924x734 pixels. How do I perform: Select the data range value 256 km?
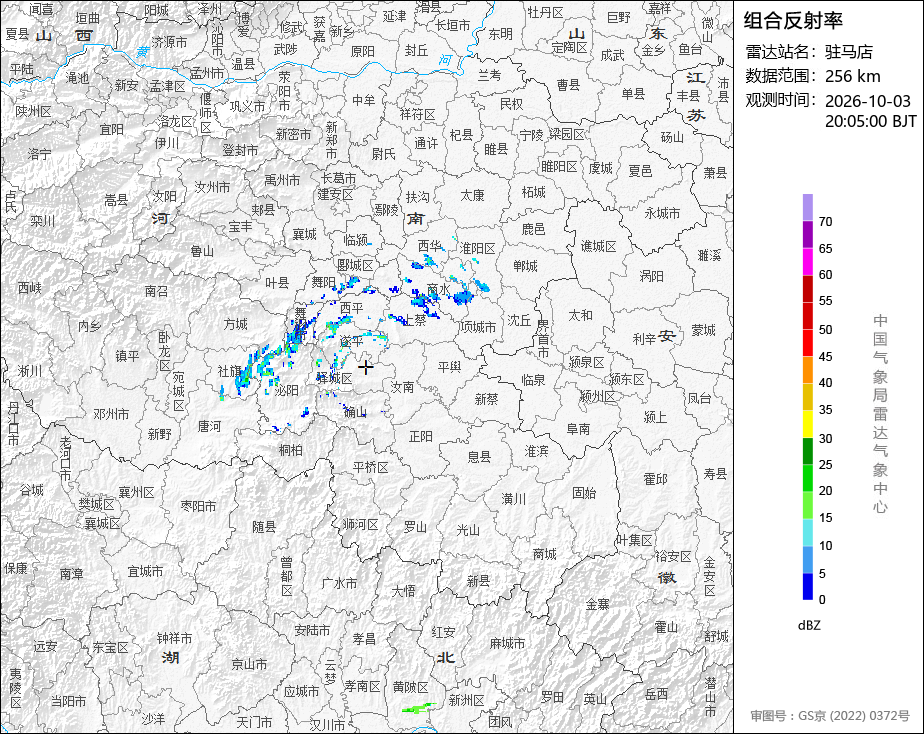point(853,77)
